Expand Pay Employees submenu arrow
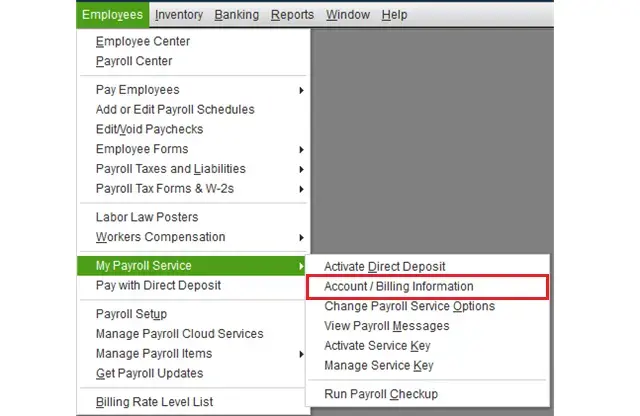 pos(301,90)
